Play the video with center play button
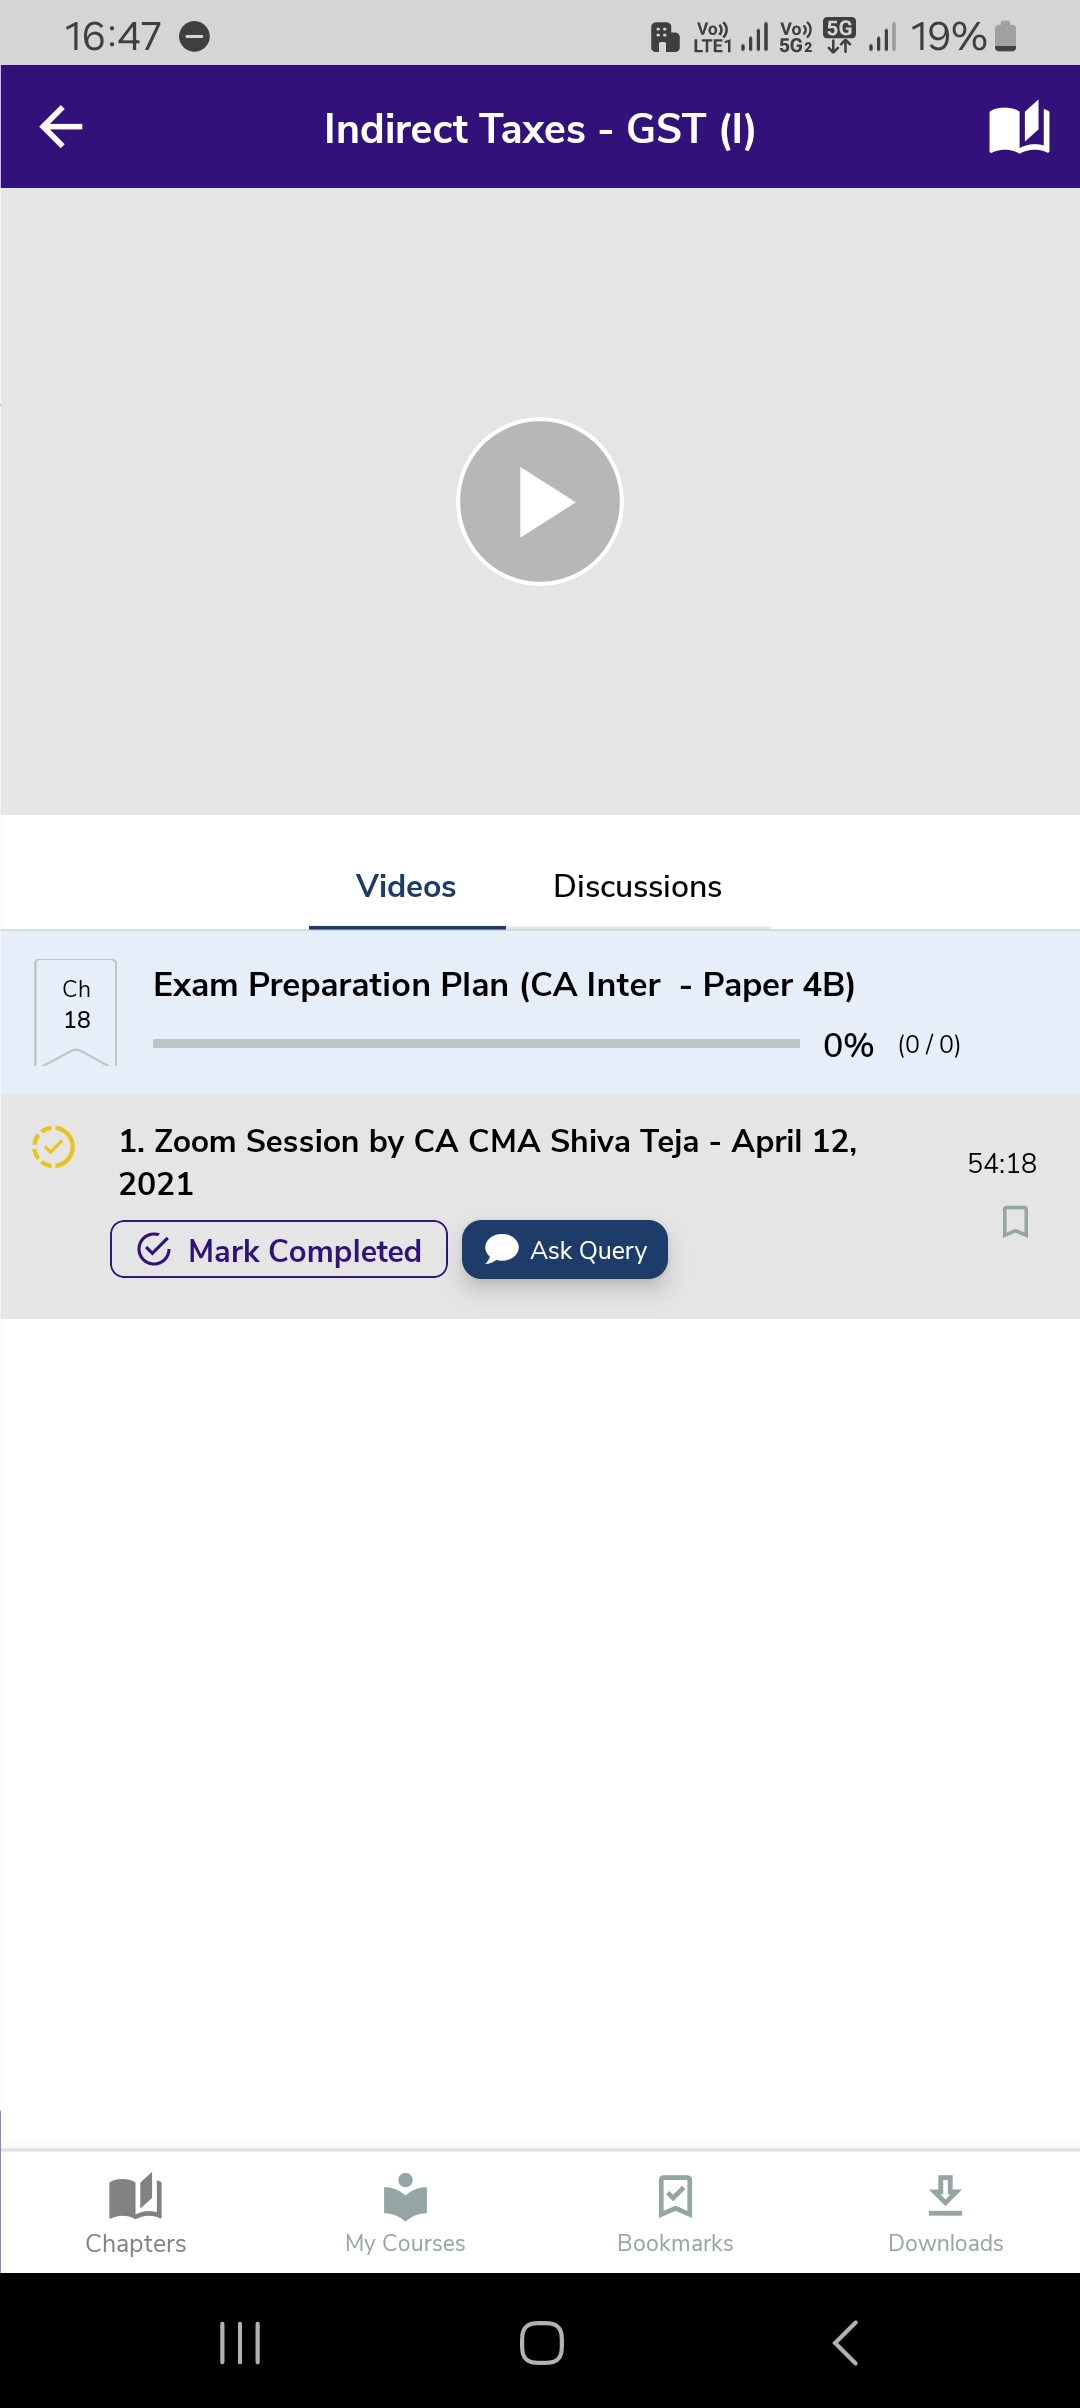Image resolution: width=1080 pixels, height=2408 pixels. (540, 501)
